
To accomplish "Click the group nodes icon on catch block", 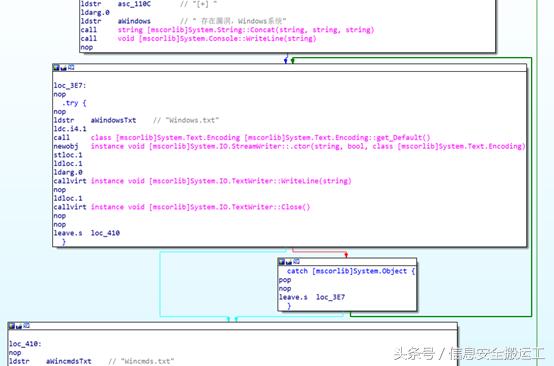I will (296, 261).
